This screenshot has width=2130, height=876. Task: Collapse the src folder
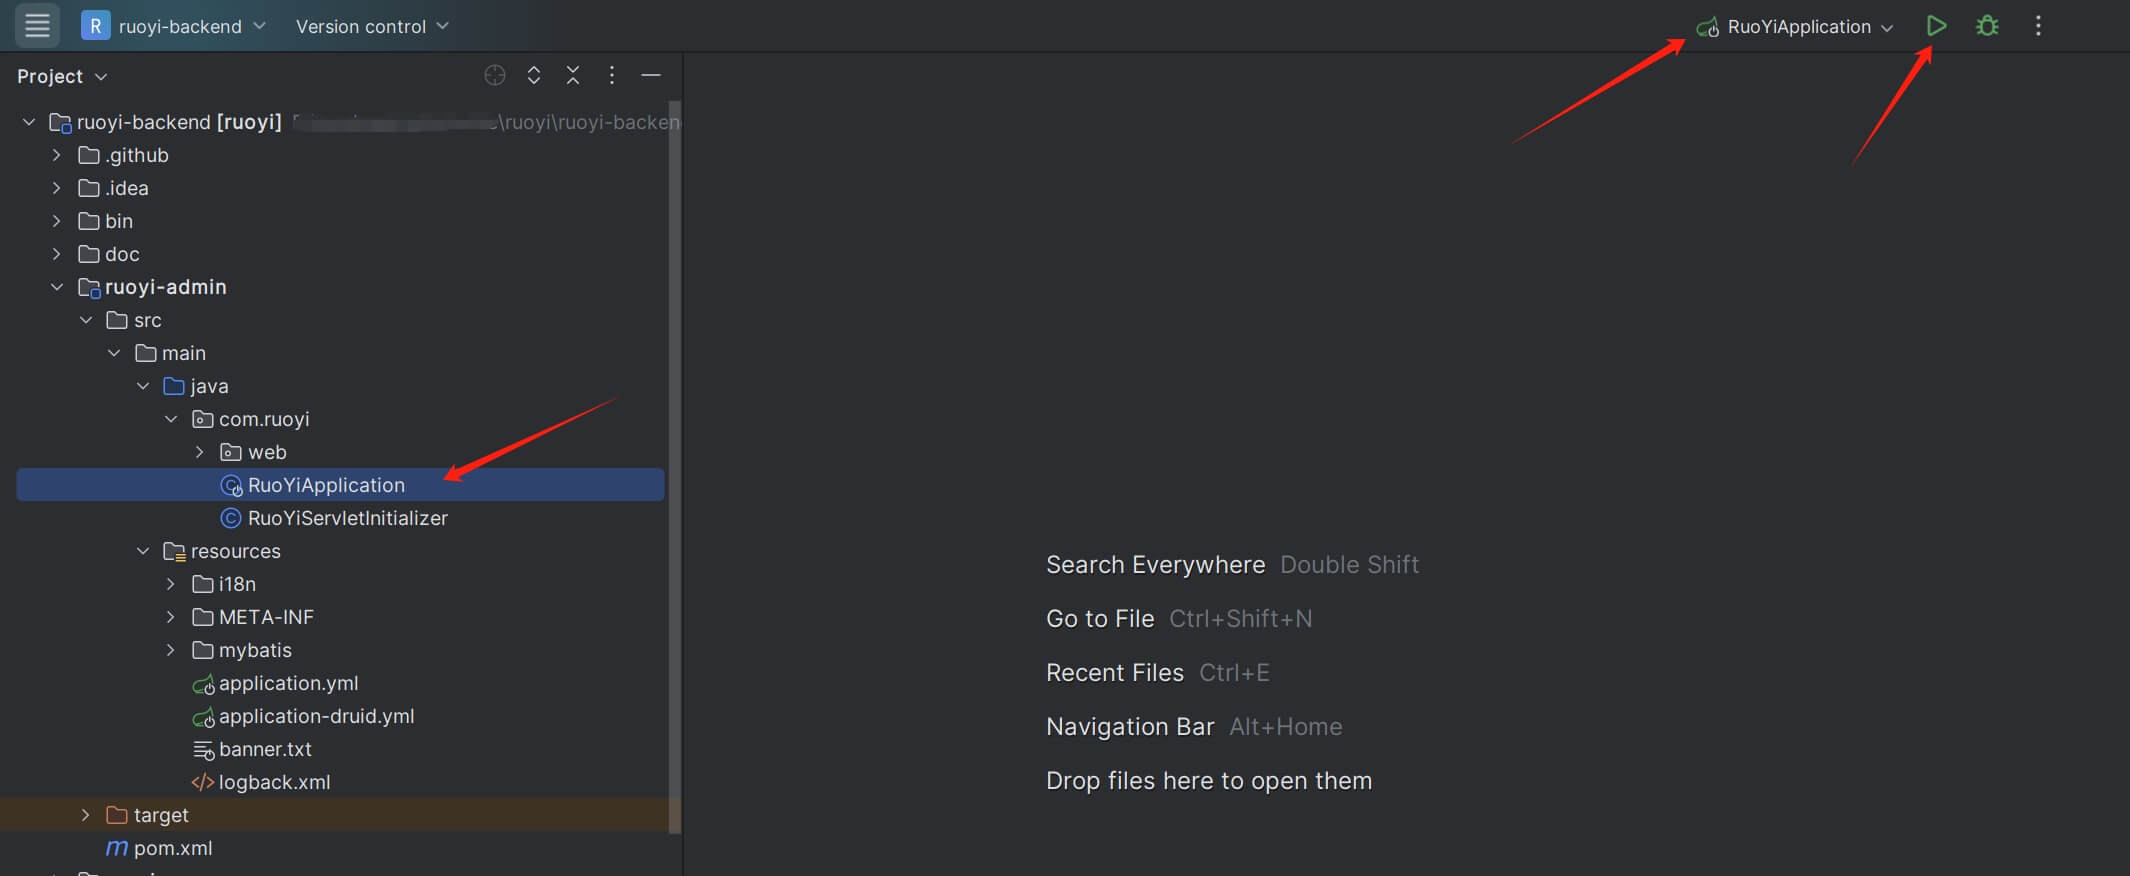pos(86,320)
